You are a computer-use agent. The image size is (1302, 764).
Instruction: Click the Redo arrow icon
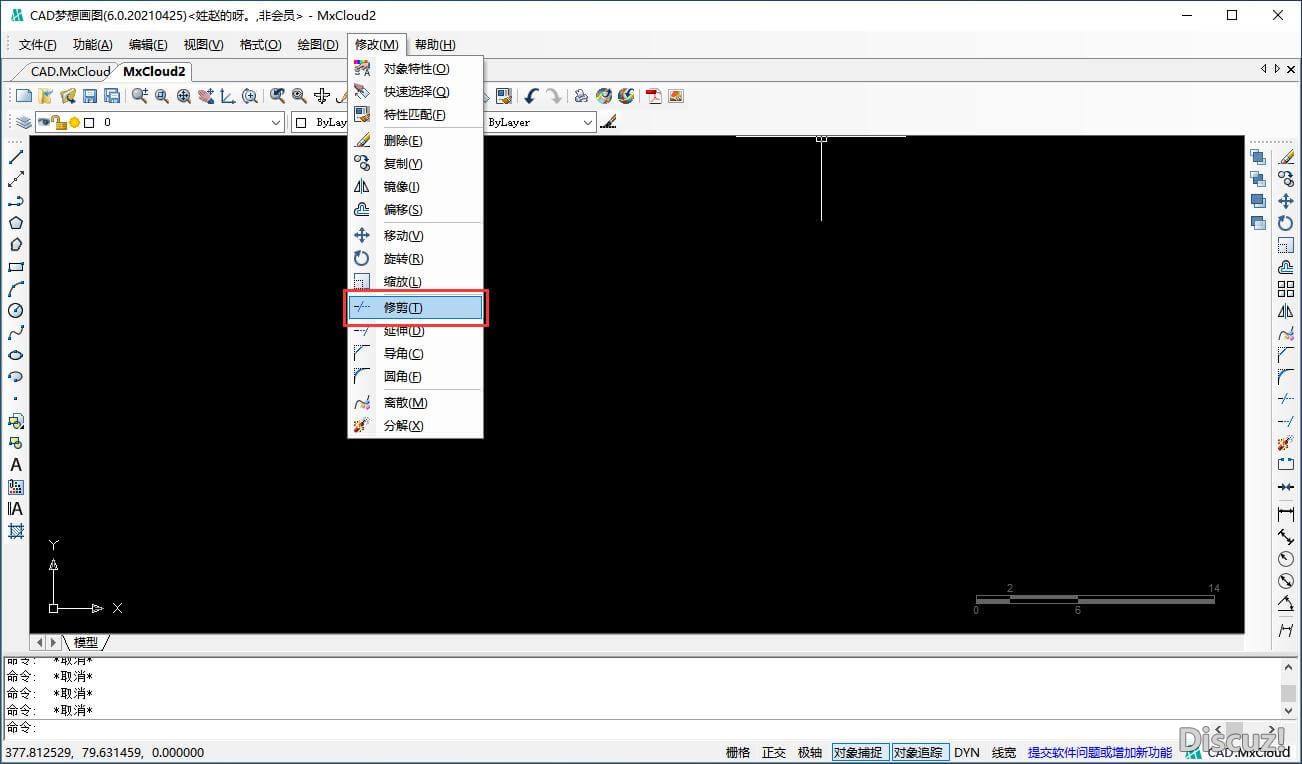(x=553, y=96)
